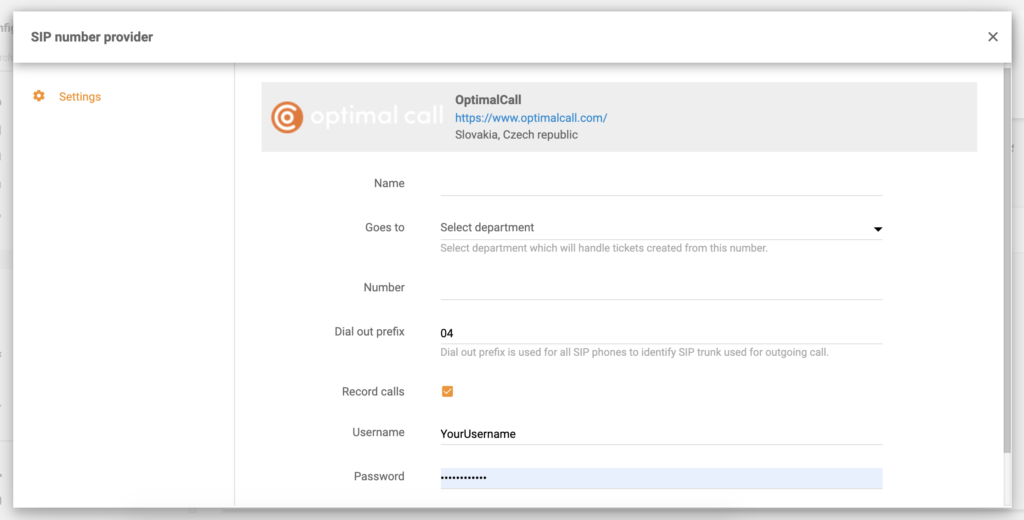Click the SIP number provider title

click(x=92, y=37)
